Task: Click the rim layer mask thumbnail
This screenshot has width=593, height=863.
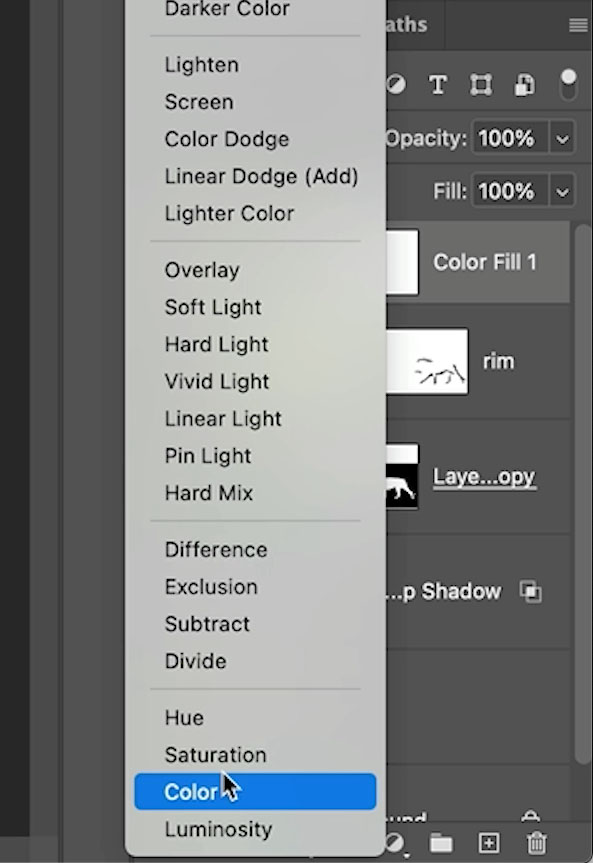Action: (427, 362)
